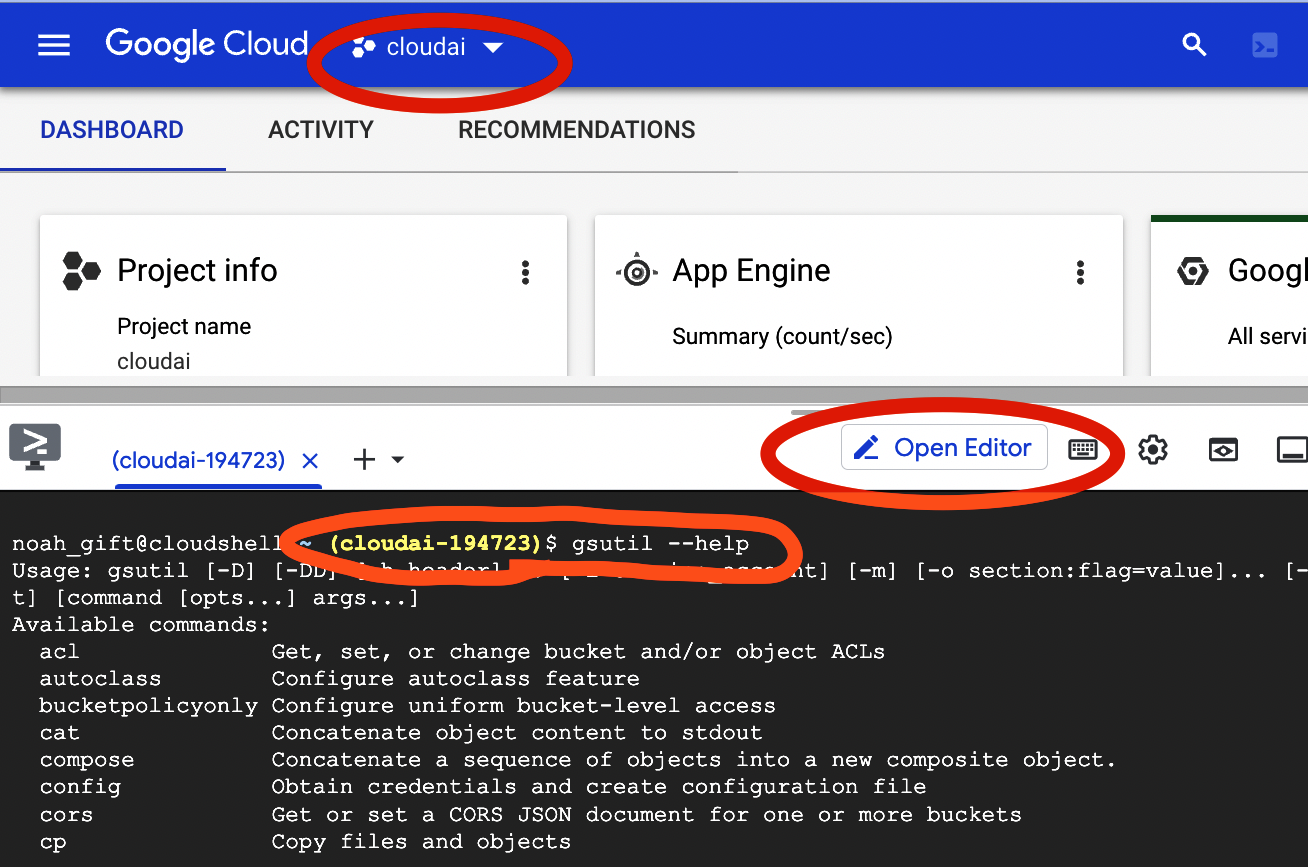
Task: Switch to the ACTIVITY tab
Action: point(321,130)
